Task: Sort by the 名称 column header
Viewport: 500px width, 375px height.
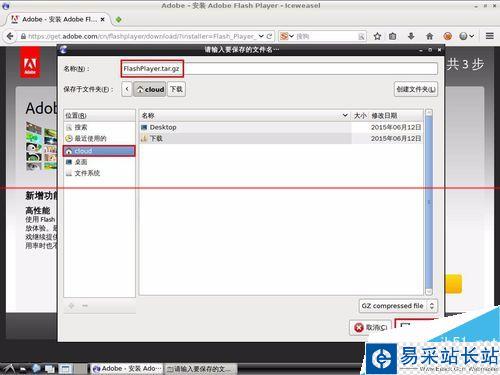Action: coord(245,115)
